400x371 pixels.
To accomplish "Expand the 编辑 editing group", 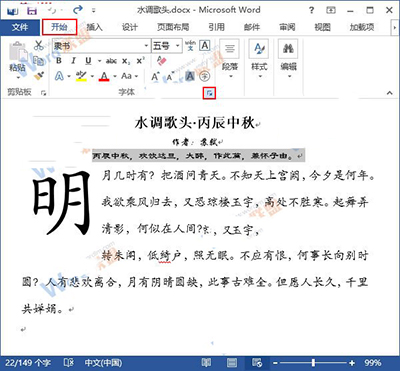I will tap(288, 60).
